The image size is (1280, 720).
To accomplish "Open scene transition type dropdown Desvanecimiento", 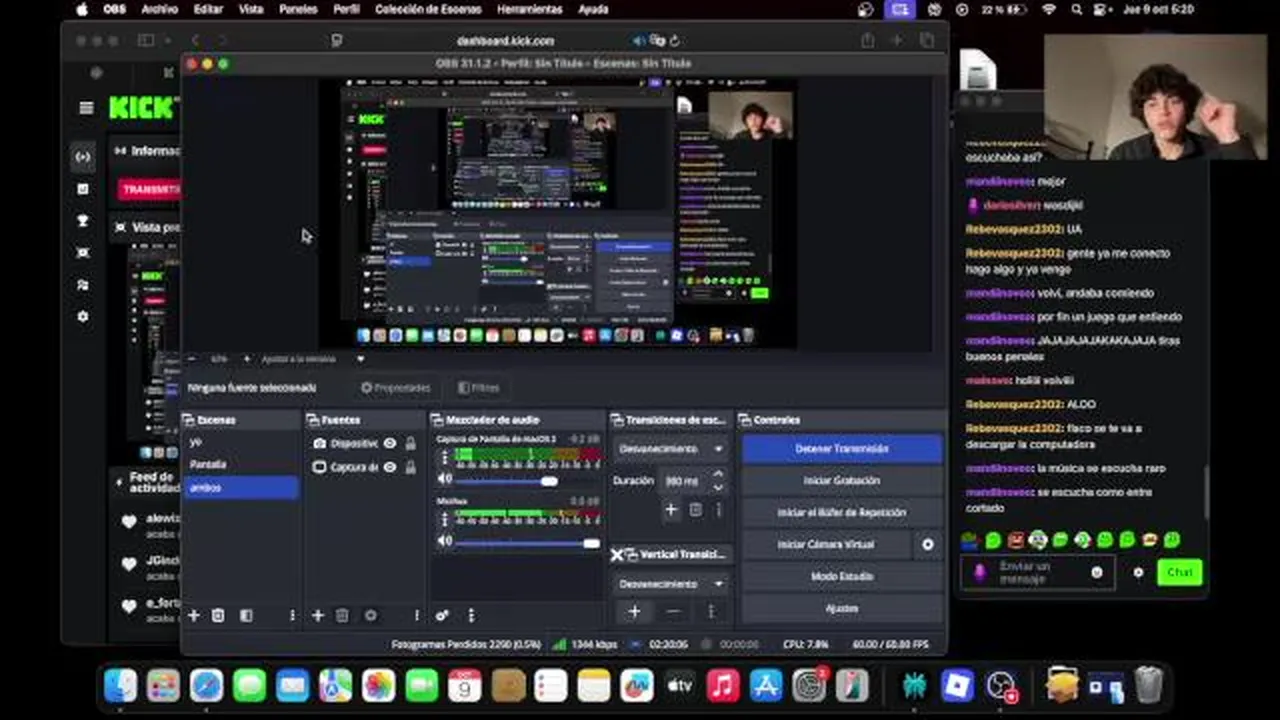I will coord(670,449).
